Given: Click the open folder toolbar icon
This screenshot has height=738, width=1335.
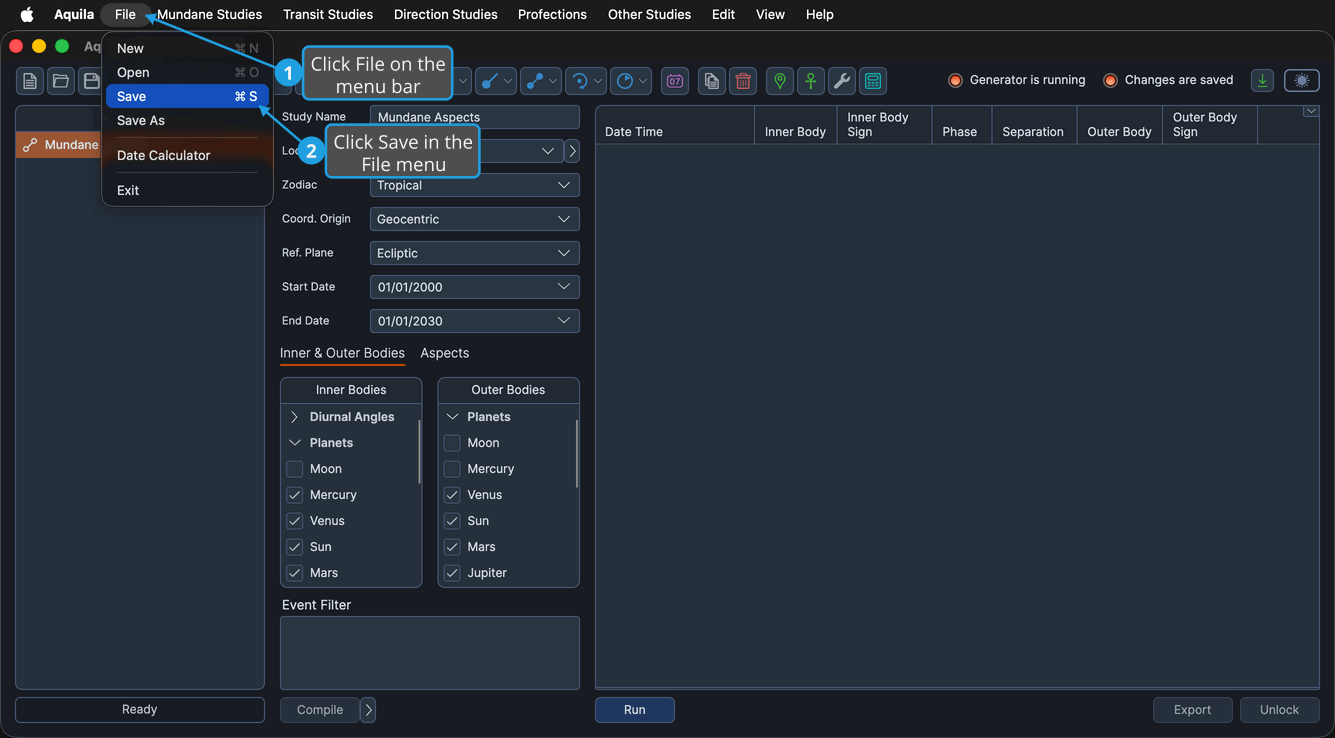Looking at the screenshot, I should pyautogui.click(x=61, y=81).
